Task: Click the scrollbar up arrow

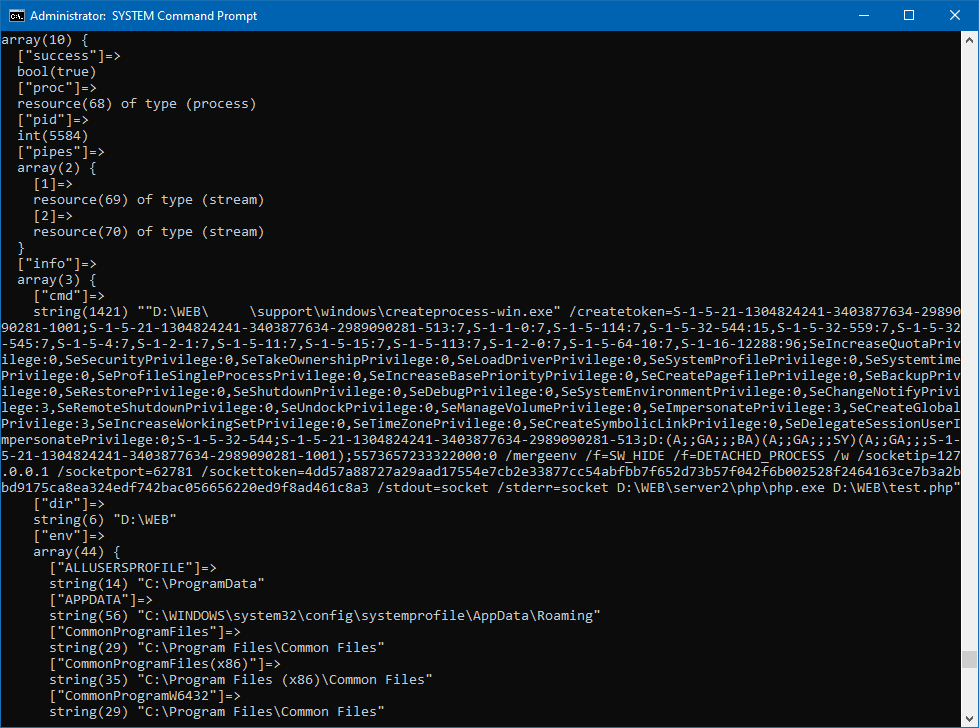Action: (x=969, y=40)
